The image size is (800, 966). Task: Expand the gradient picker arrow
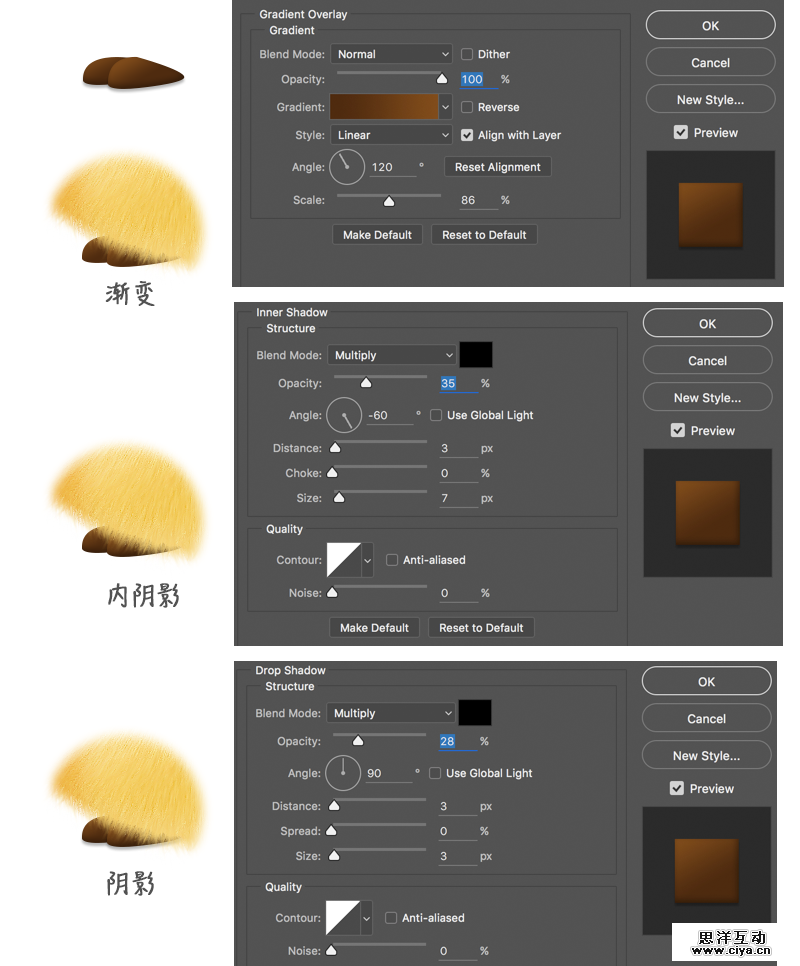445,107
